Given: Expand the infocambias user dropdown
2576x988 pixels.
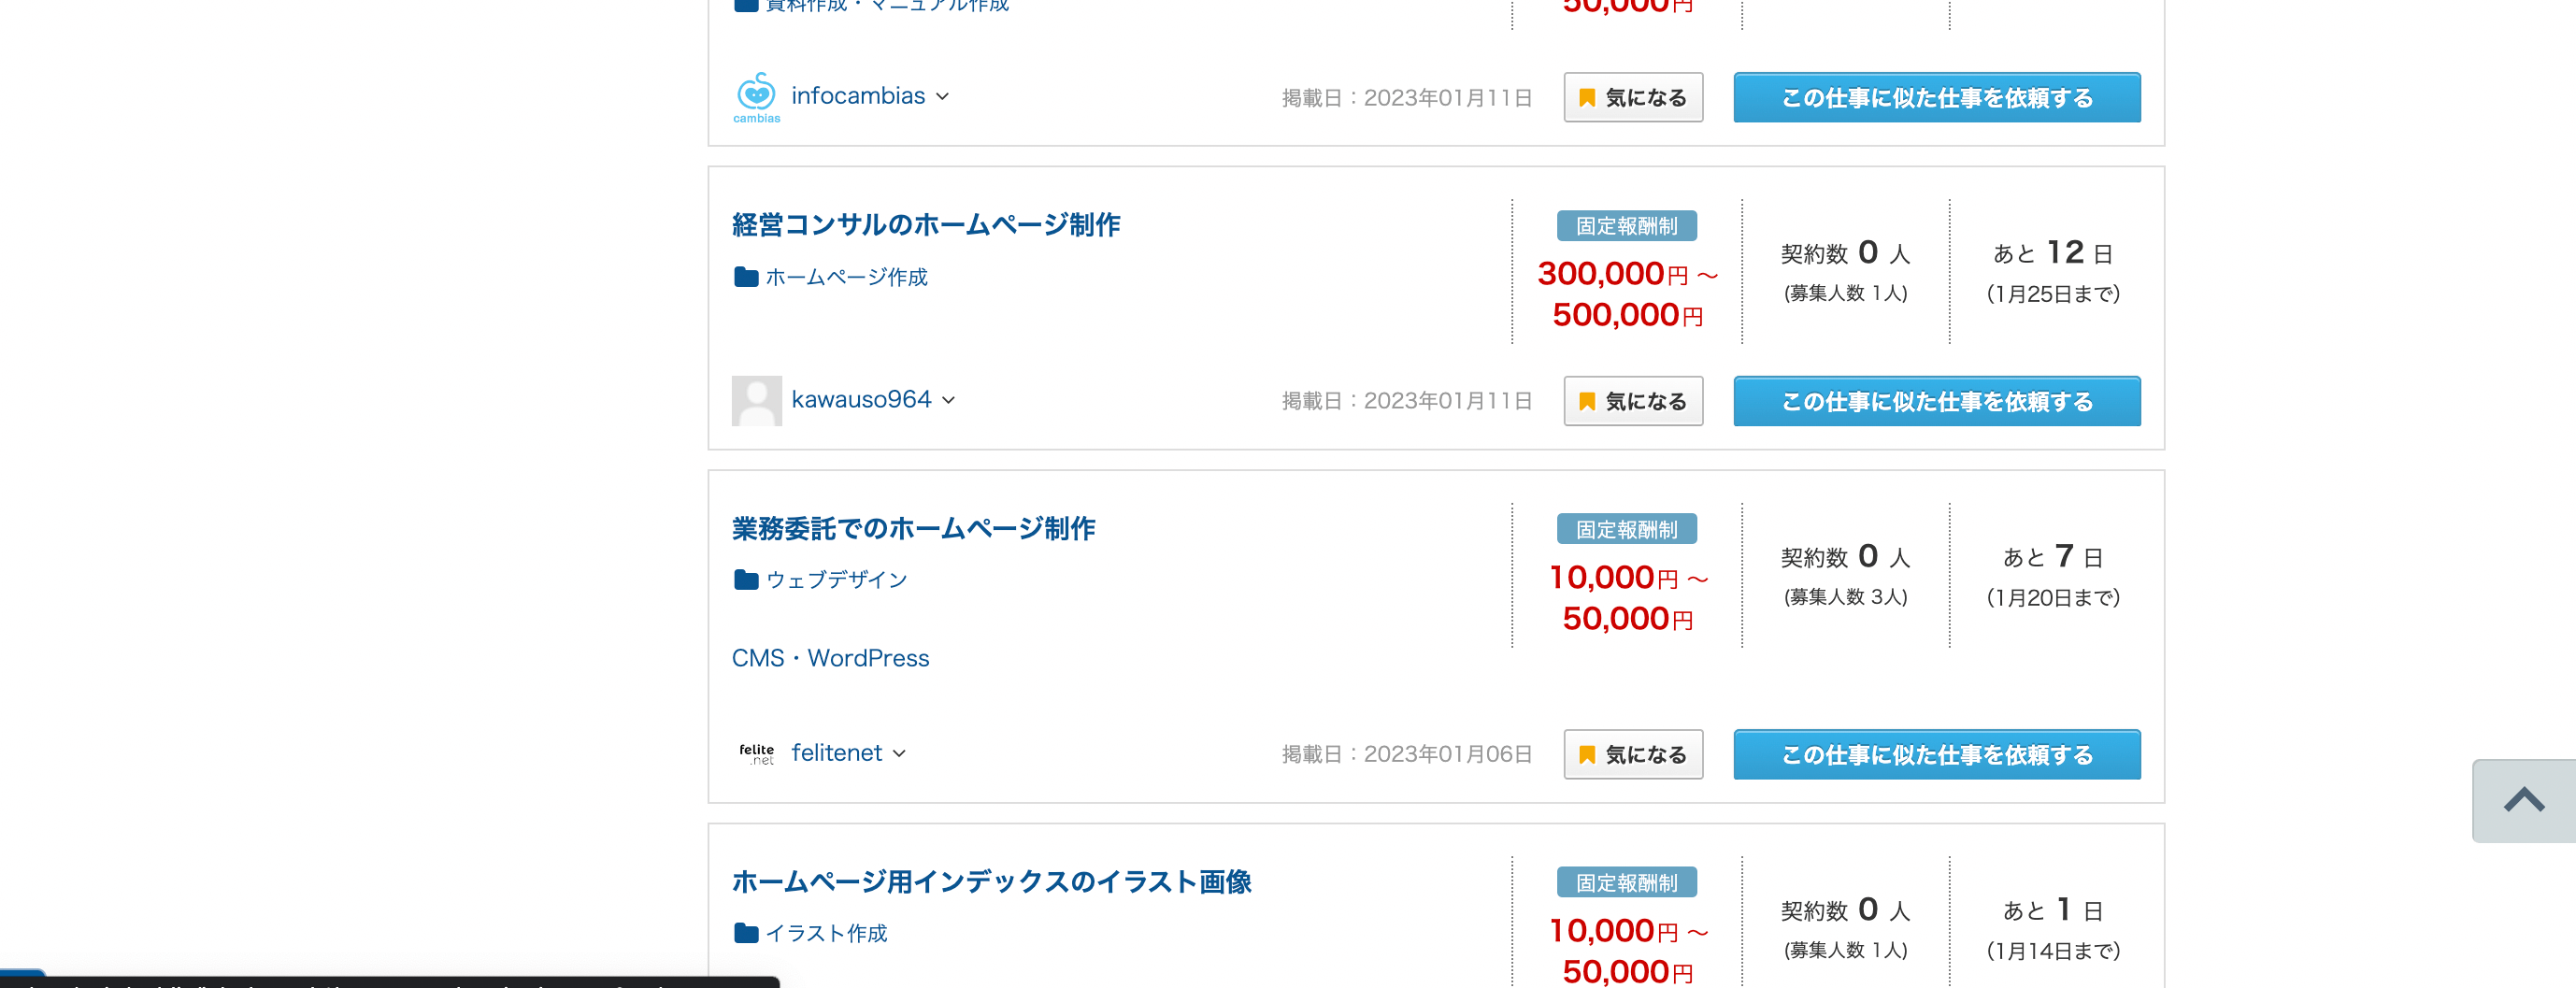Looking at the screenshot, I should tap(942, 97).
